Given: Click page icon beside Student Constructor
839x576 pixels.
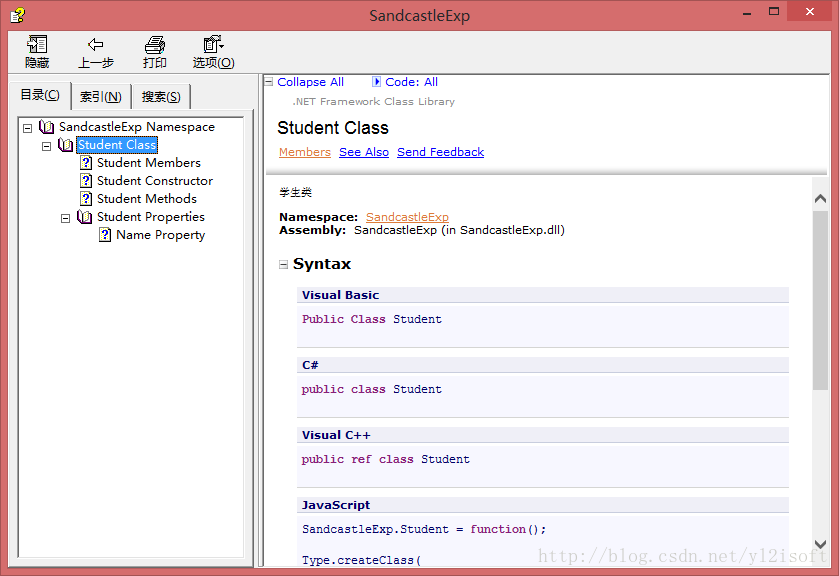Looking at the screenshot, I should 86,181.
